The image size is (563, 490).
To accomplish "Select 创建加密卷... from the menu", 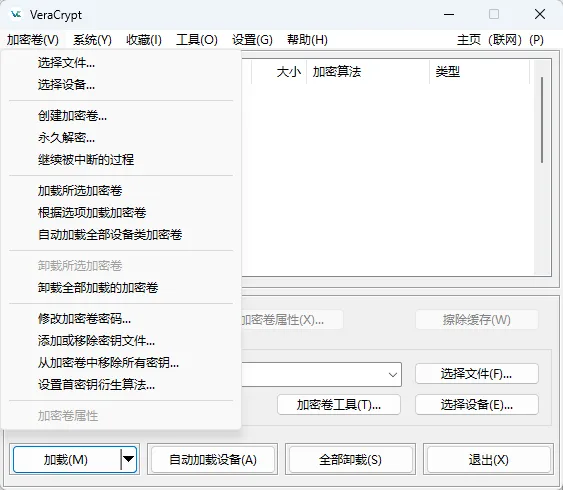I will point(121,116).
